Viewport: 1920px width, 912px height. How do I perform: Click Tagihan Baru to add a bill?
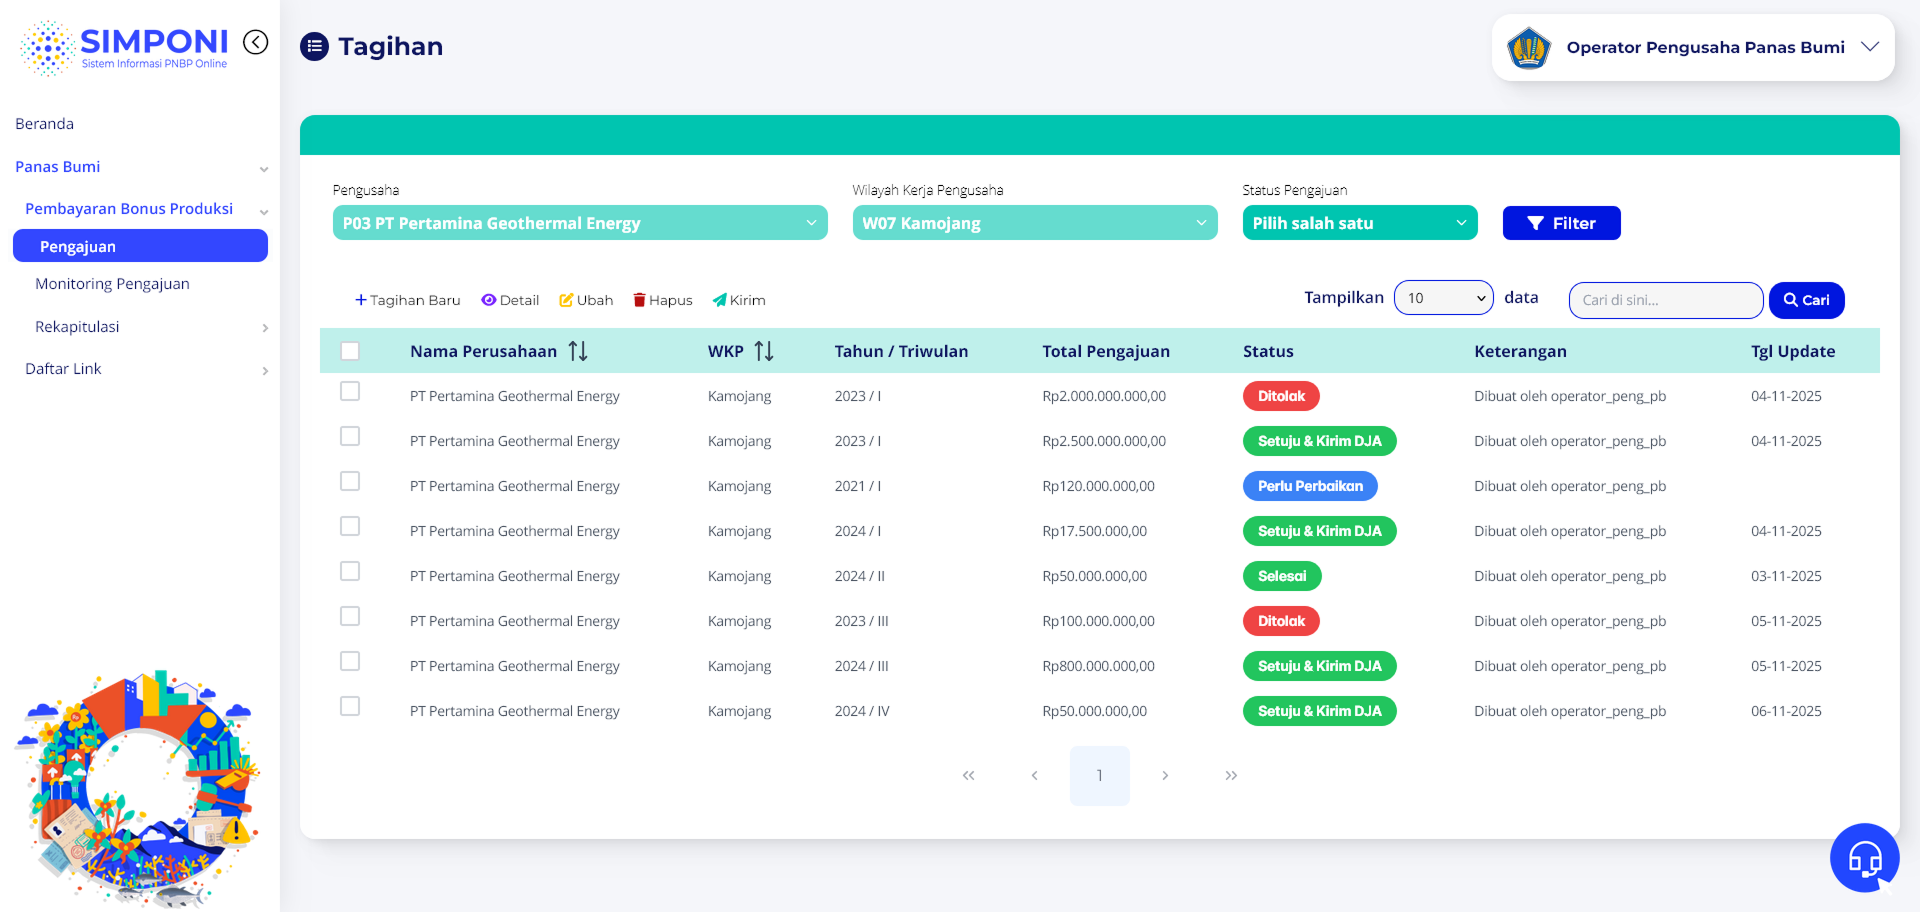coord(407,300)
